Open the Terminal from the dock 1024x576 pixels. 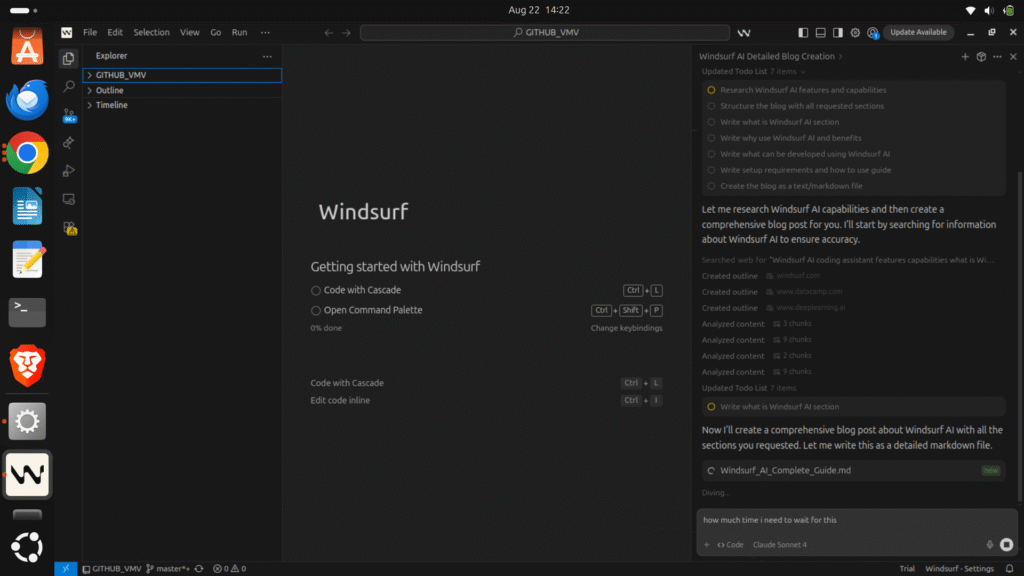tap(27, 312)
